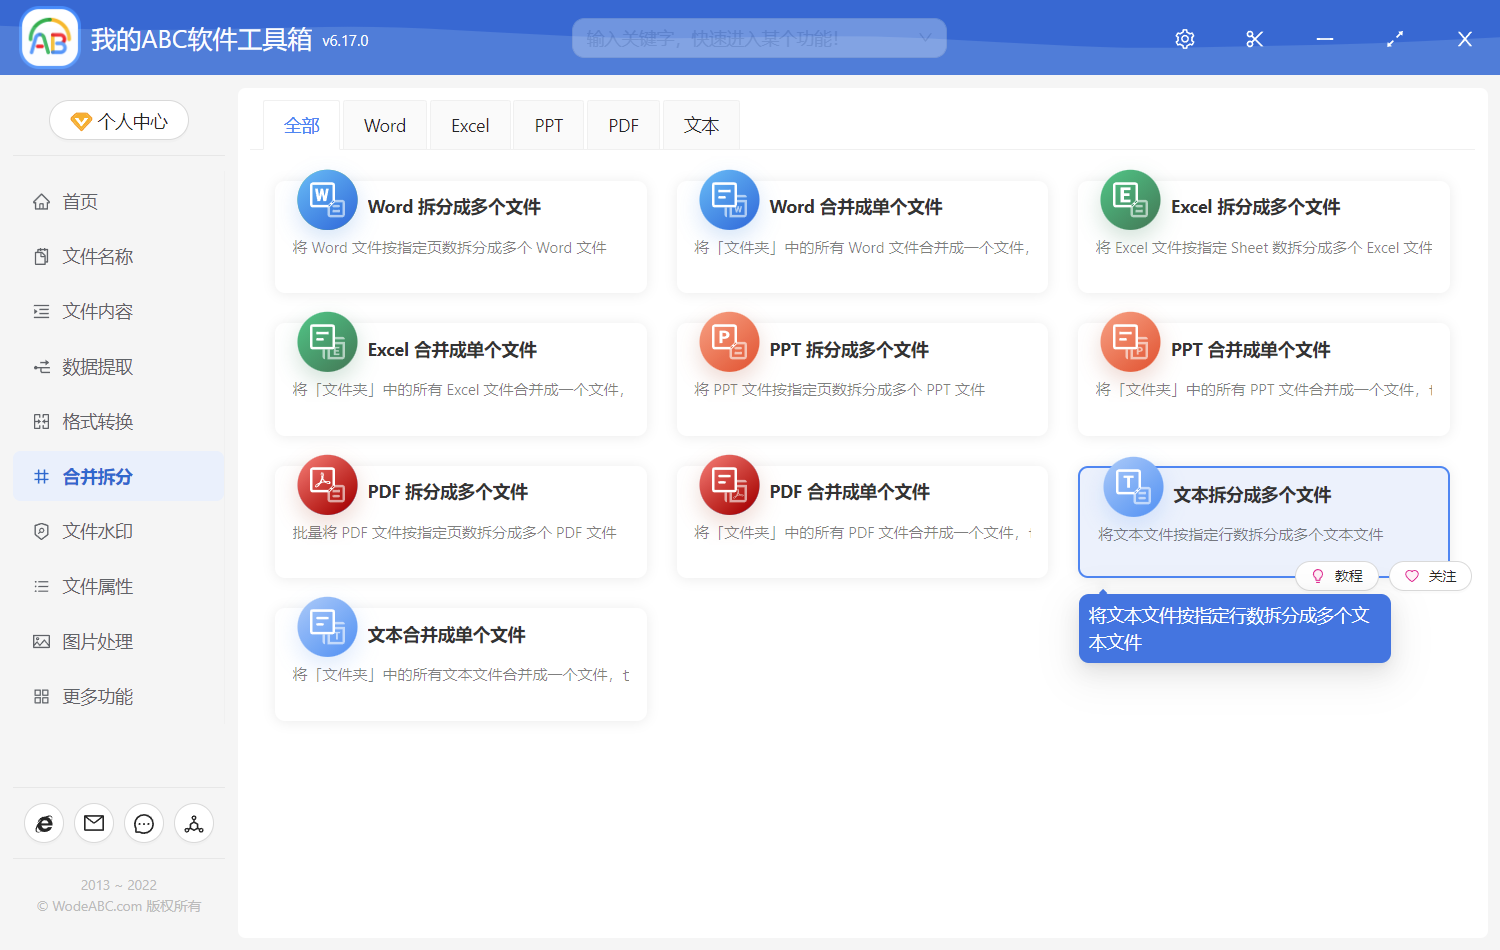
Task: Open the settings gear in title bar
Action: pyautogui.click(x=1184, y=38)
